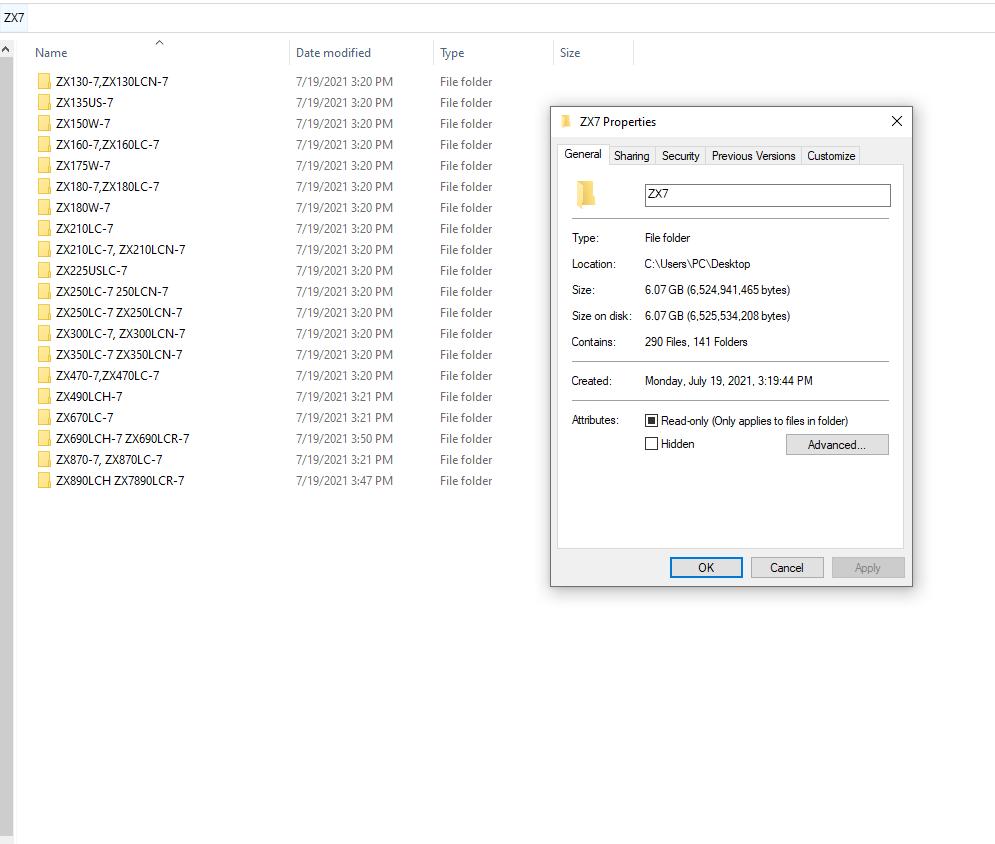Click the ZX300LC-7, ZX300LCN-7 folder icon

pyautogui.click(x=44, y=333)
